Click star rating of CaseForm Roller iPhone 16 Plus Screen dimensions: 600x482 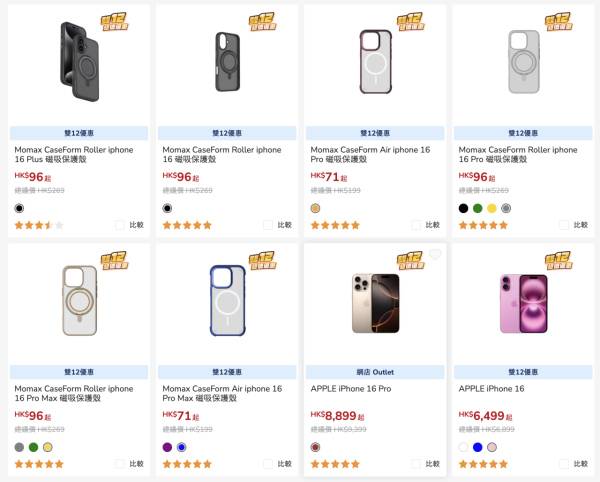click(x=39, y=225)
